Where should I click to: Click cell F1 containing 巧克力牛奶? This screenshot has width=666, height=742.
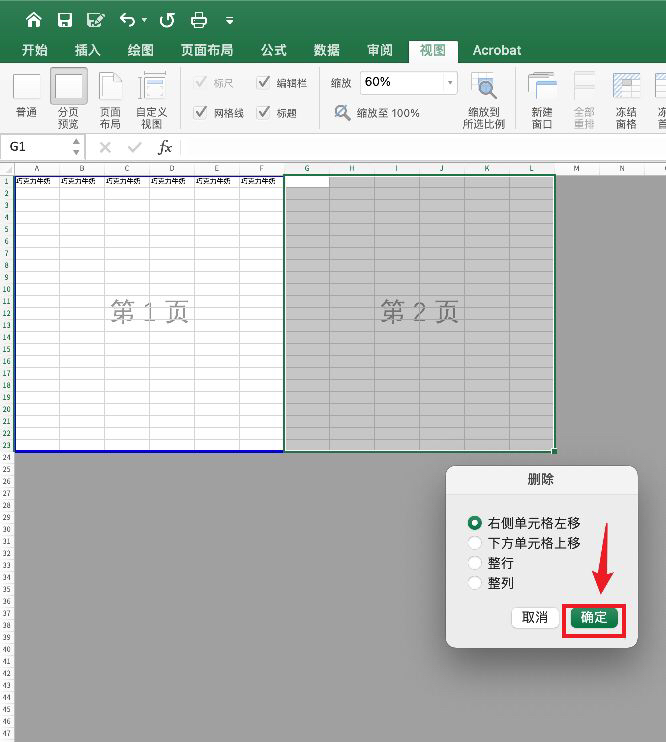262,181
